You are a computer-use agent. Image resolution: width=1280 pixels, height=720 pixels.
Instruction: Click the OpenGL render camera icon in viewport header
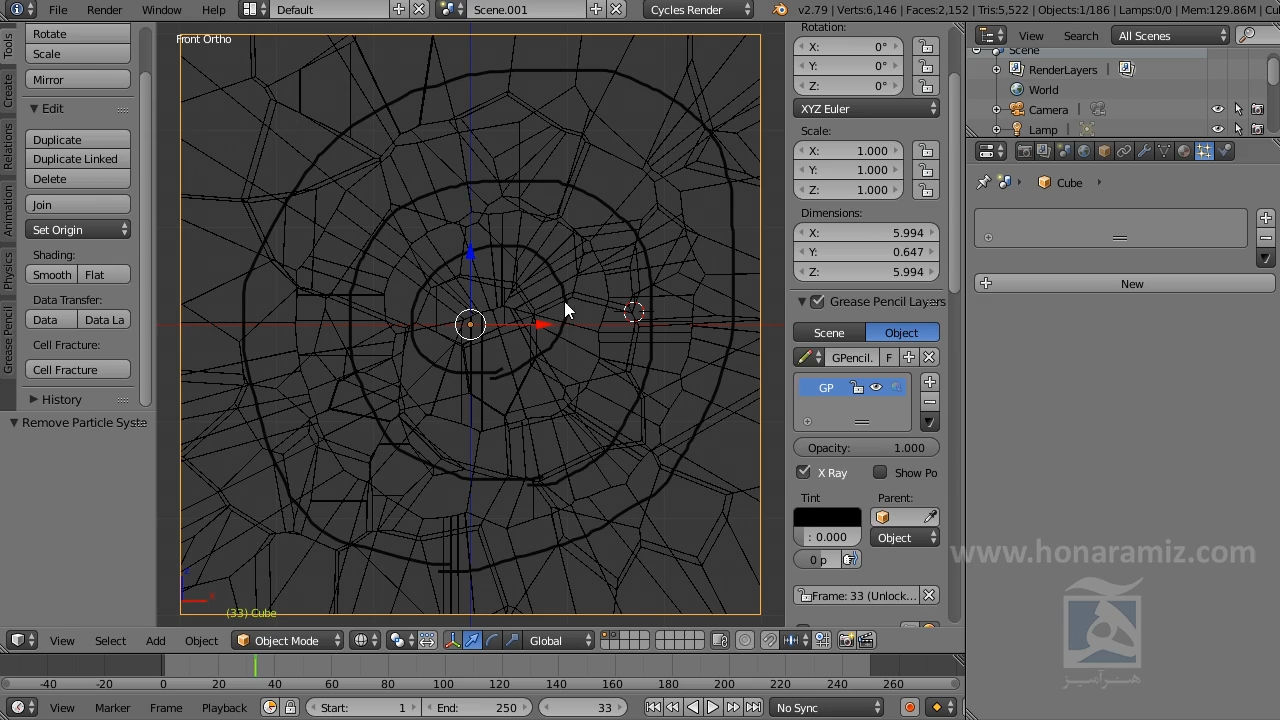pos(846,640)
